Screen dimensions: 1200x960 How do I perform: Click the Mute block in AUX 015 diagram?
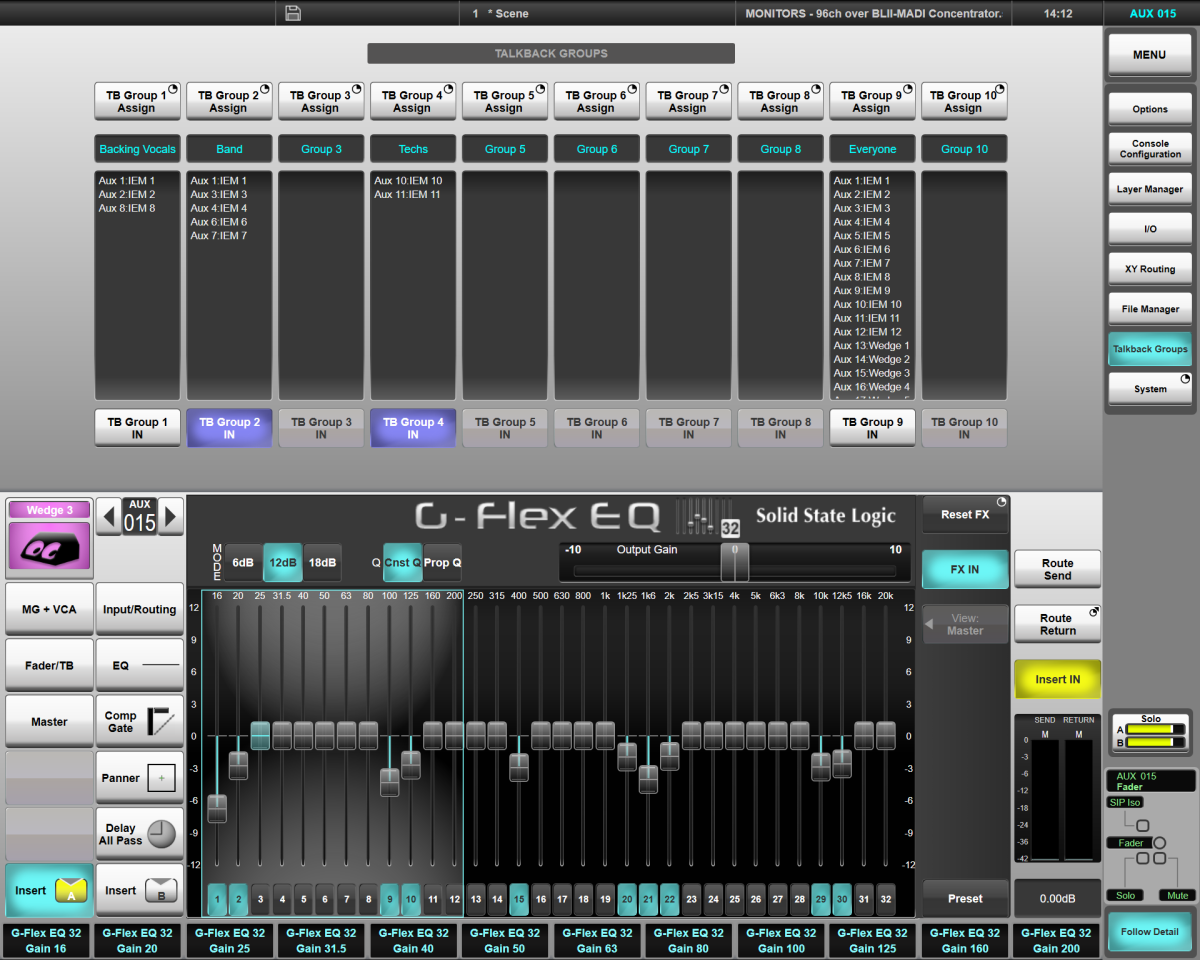(x=1177, y=895)
